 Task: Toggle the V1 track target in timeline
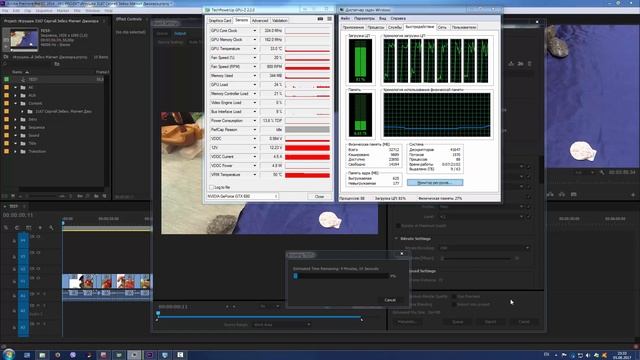point(23,281)
